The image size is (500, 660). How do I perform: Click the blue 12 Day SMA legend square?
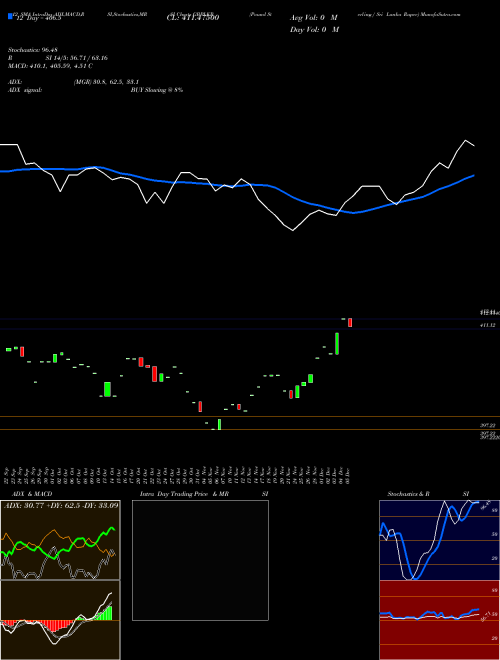click(x=10, y=16)
